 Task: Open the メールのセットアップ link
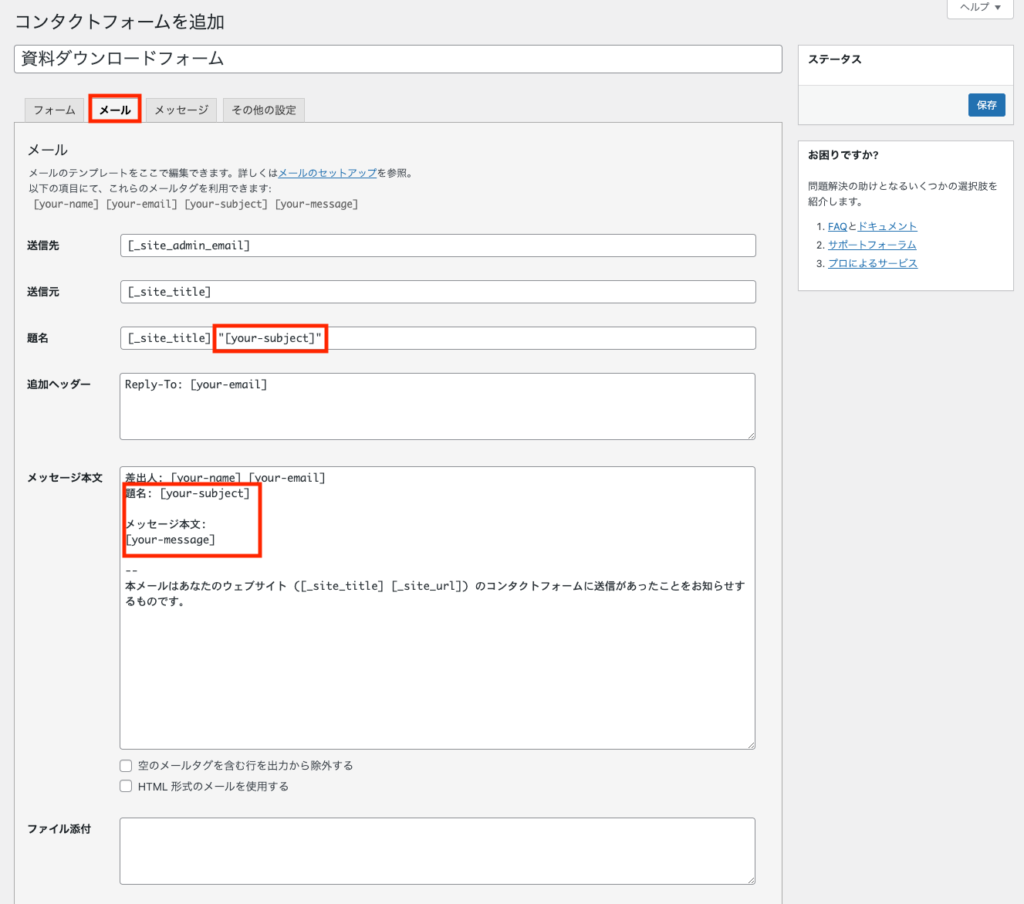coord(327,173)
